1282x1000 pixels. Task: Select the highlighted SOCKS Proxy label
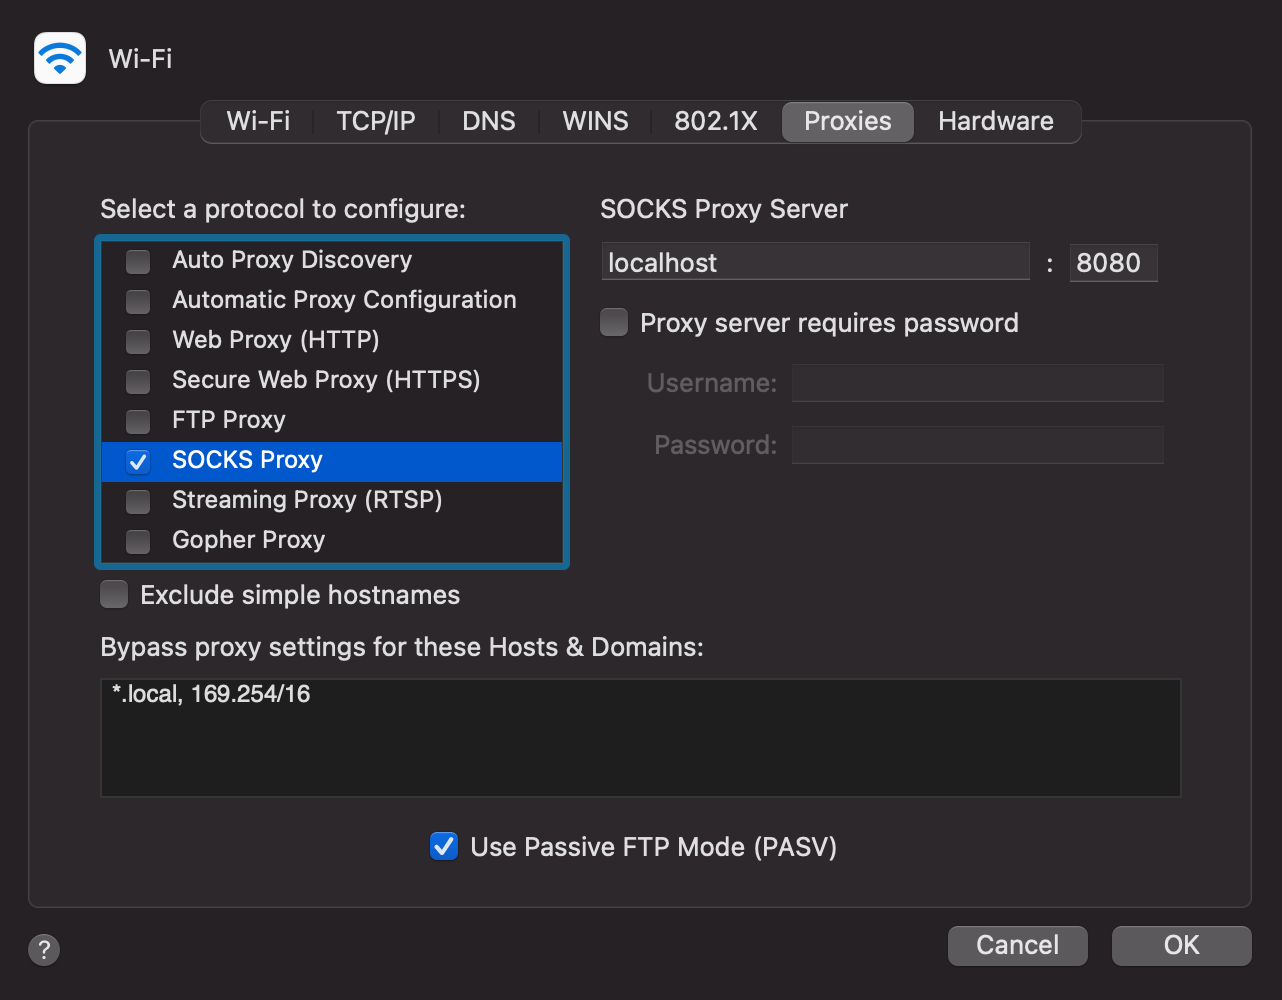pos(247,460)
